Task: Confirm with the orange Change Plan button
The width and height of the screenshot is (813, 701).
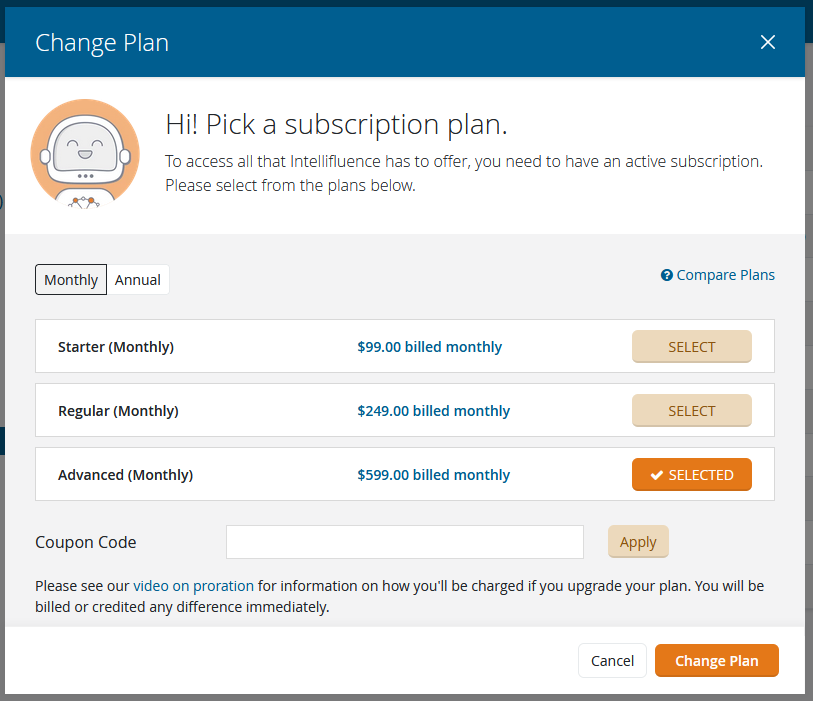Action: (x=717, y=661)
